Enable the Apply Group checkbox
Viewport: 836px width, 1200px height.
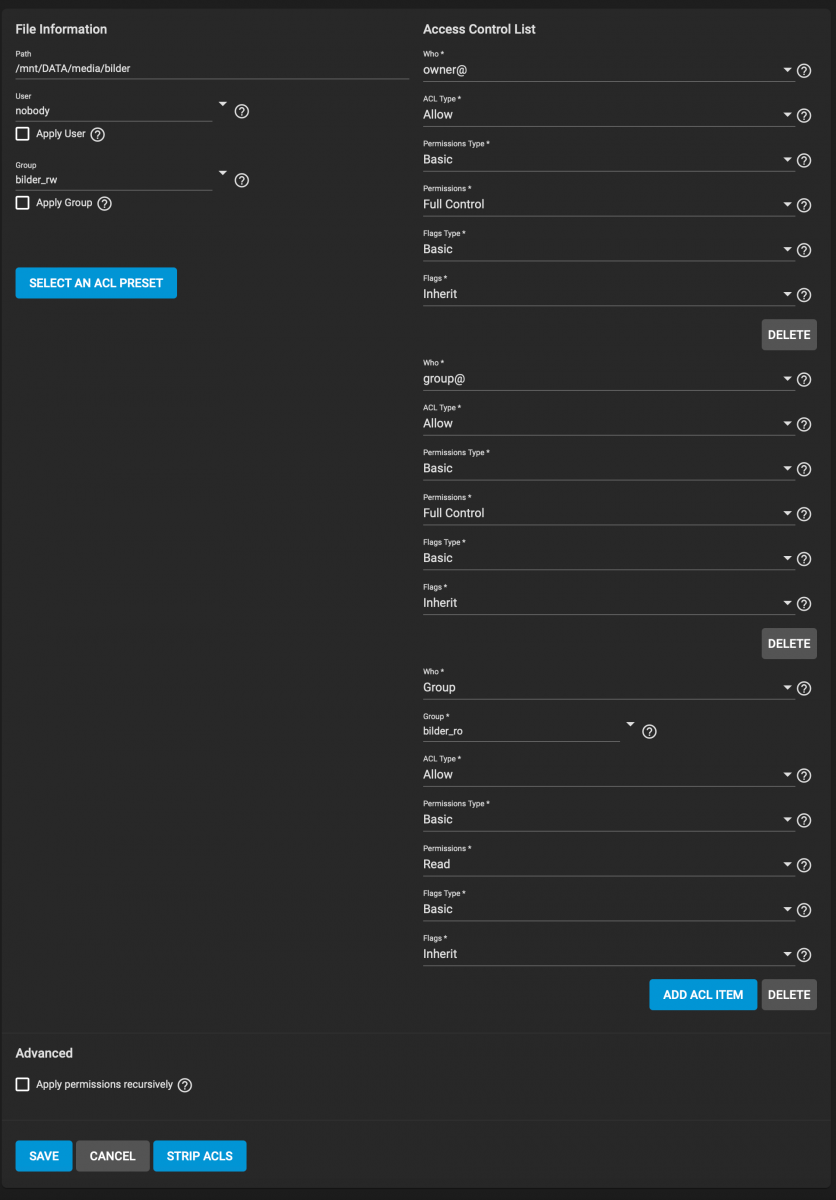tap(23, 203)
